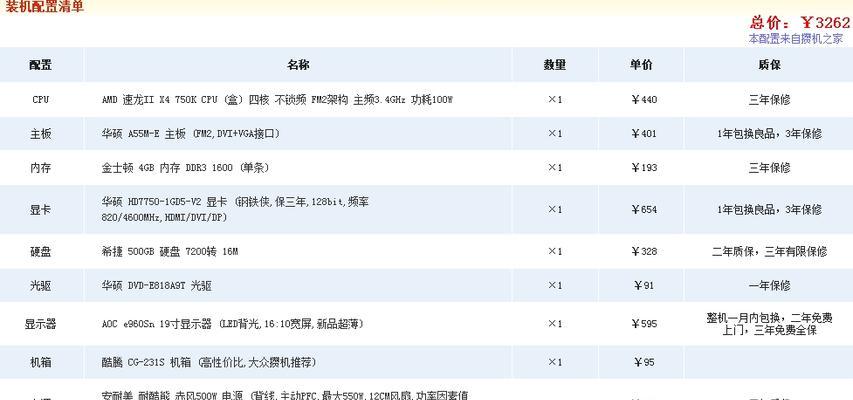Click the ×1 quantity in the 主板 row

555,133
